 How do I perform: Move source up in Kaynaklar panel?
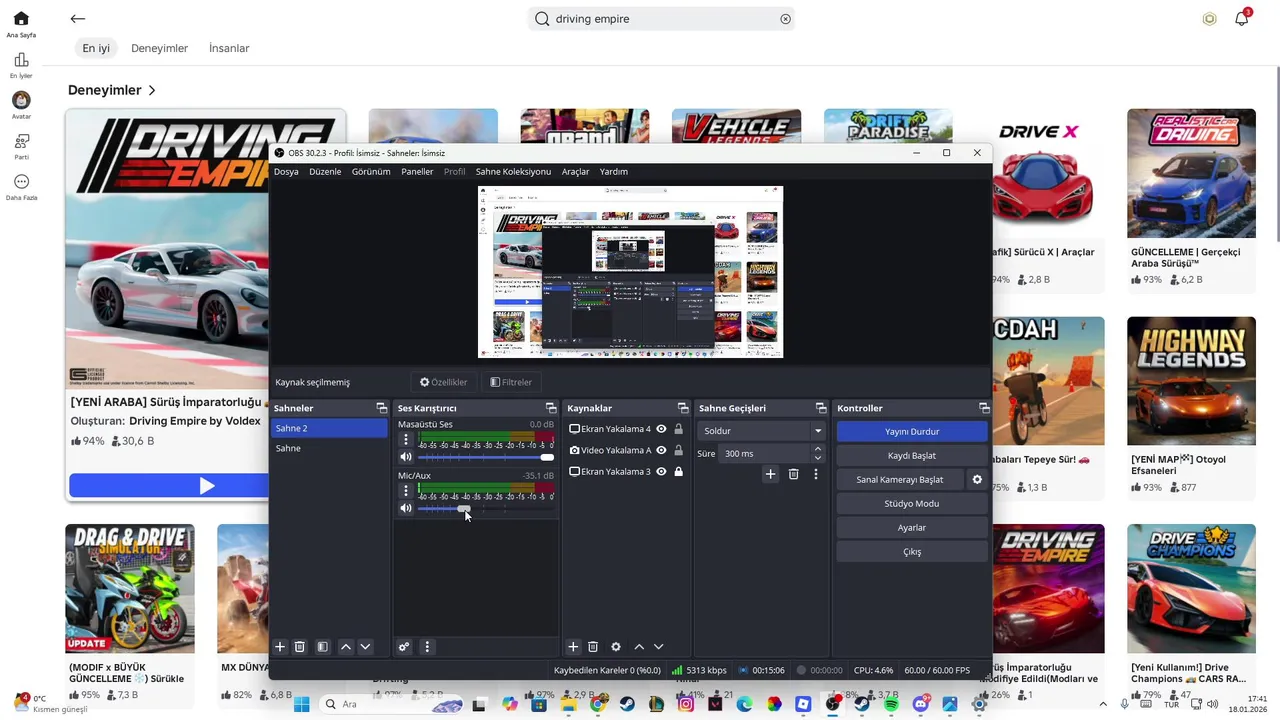coord(639,647)
